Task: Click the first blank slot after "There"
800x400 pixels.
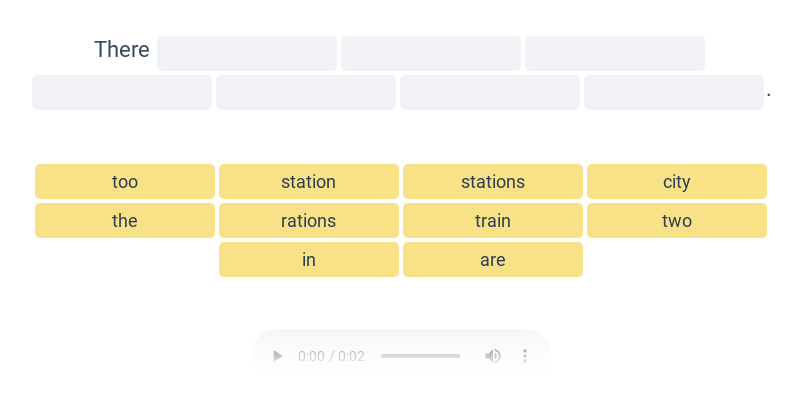Action: [247, 54]
